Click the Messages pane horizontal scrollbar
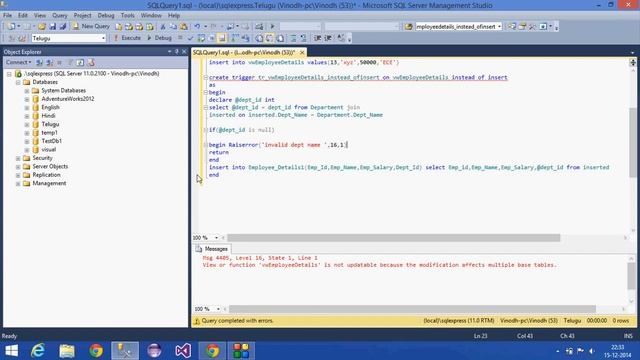Viewport: 640px width, 360px height. [412, 309]
